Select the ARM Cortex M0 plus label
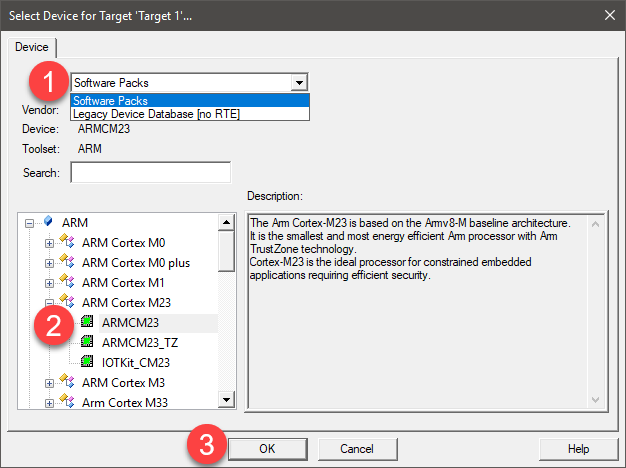The width and height of the screenshot is (626, 468). pyautogui.click(x=136, y=263)
